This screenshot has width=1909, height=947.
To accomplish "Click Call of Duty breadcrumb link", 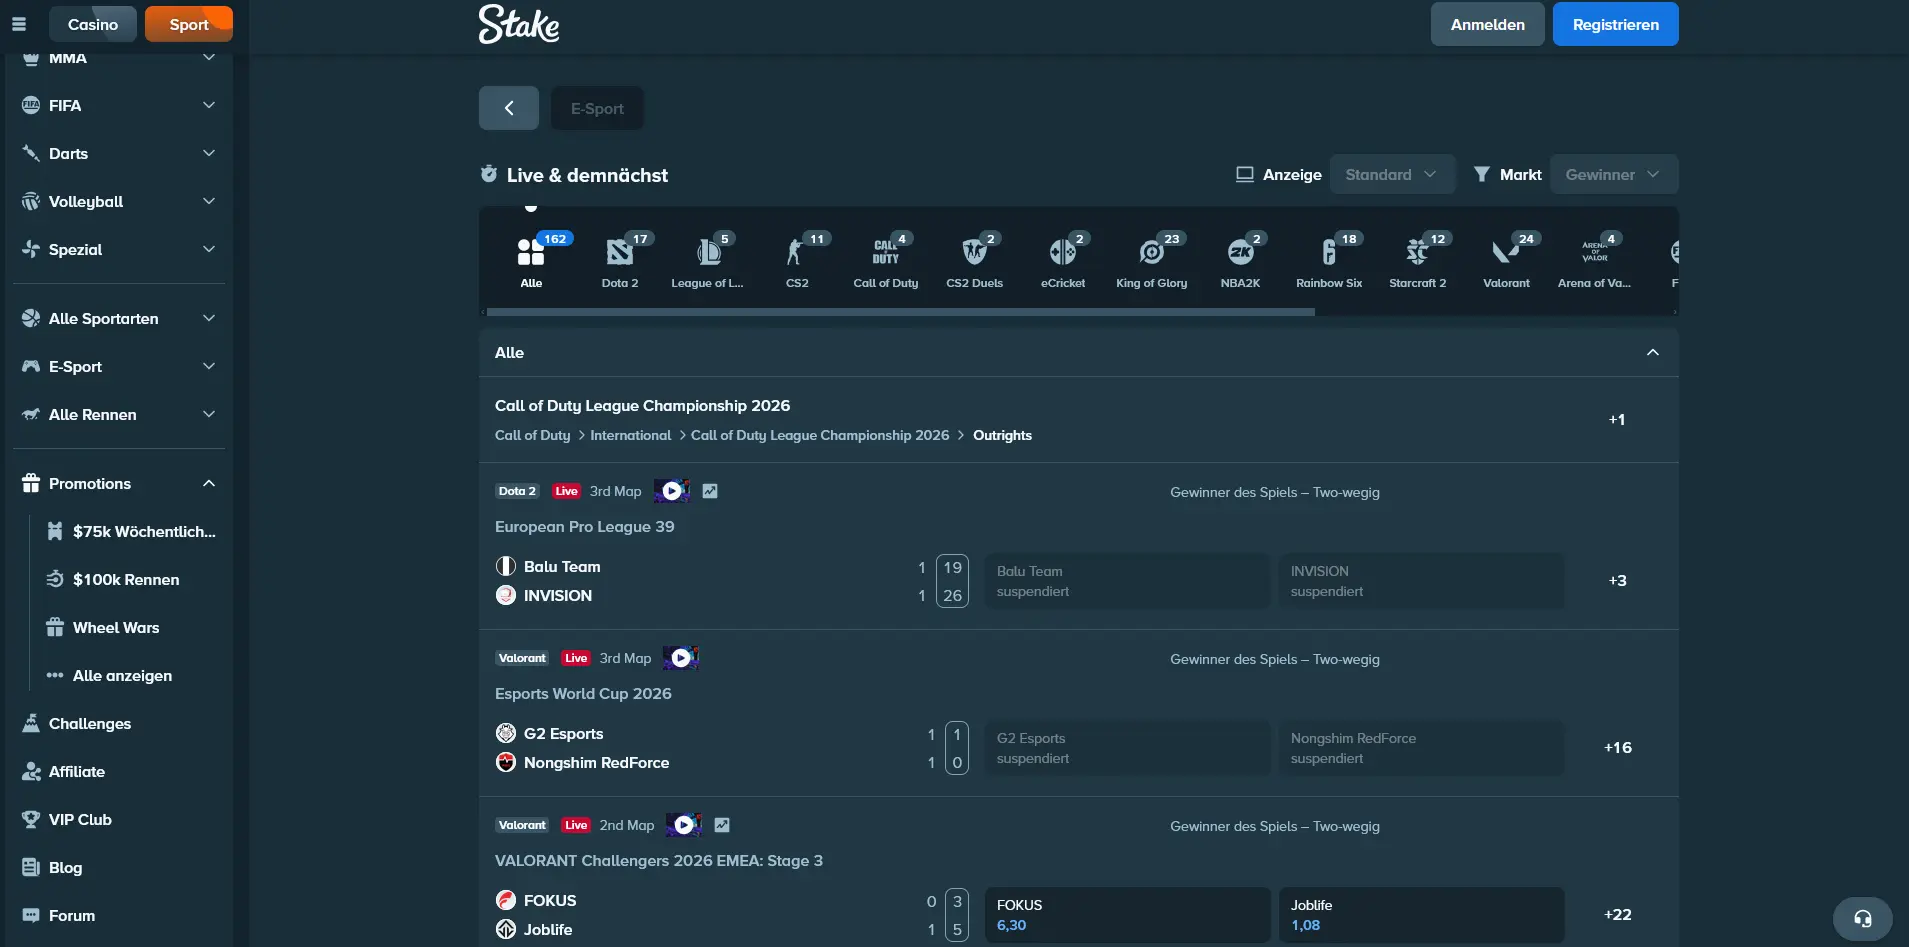I will pos(532,435).
